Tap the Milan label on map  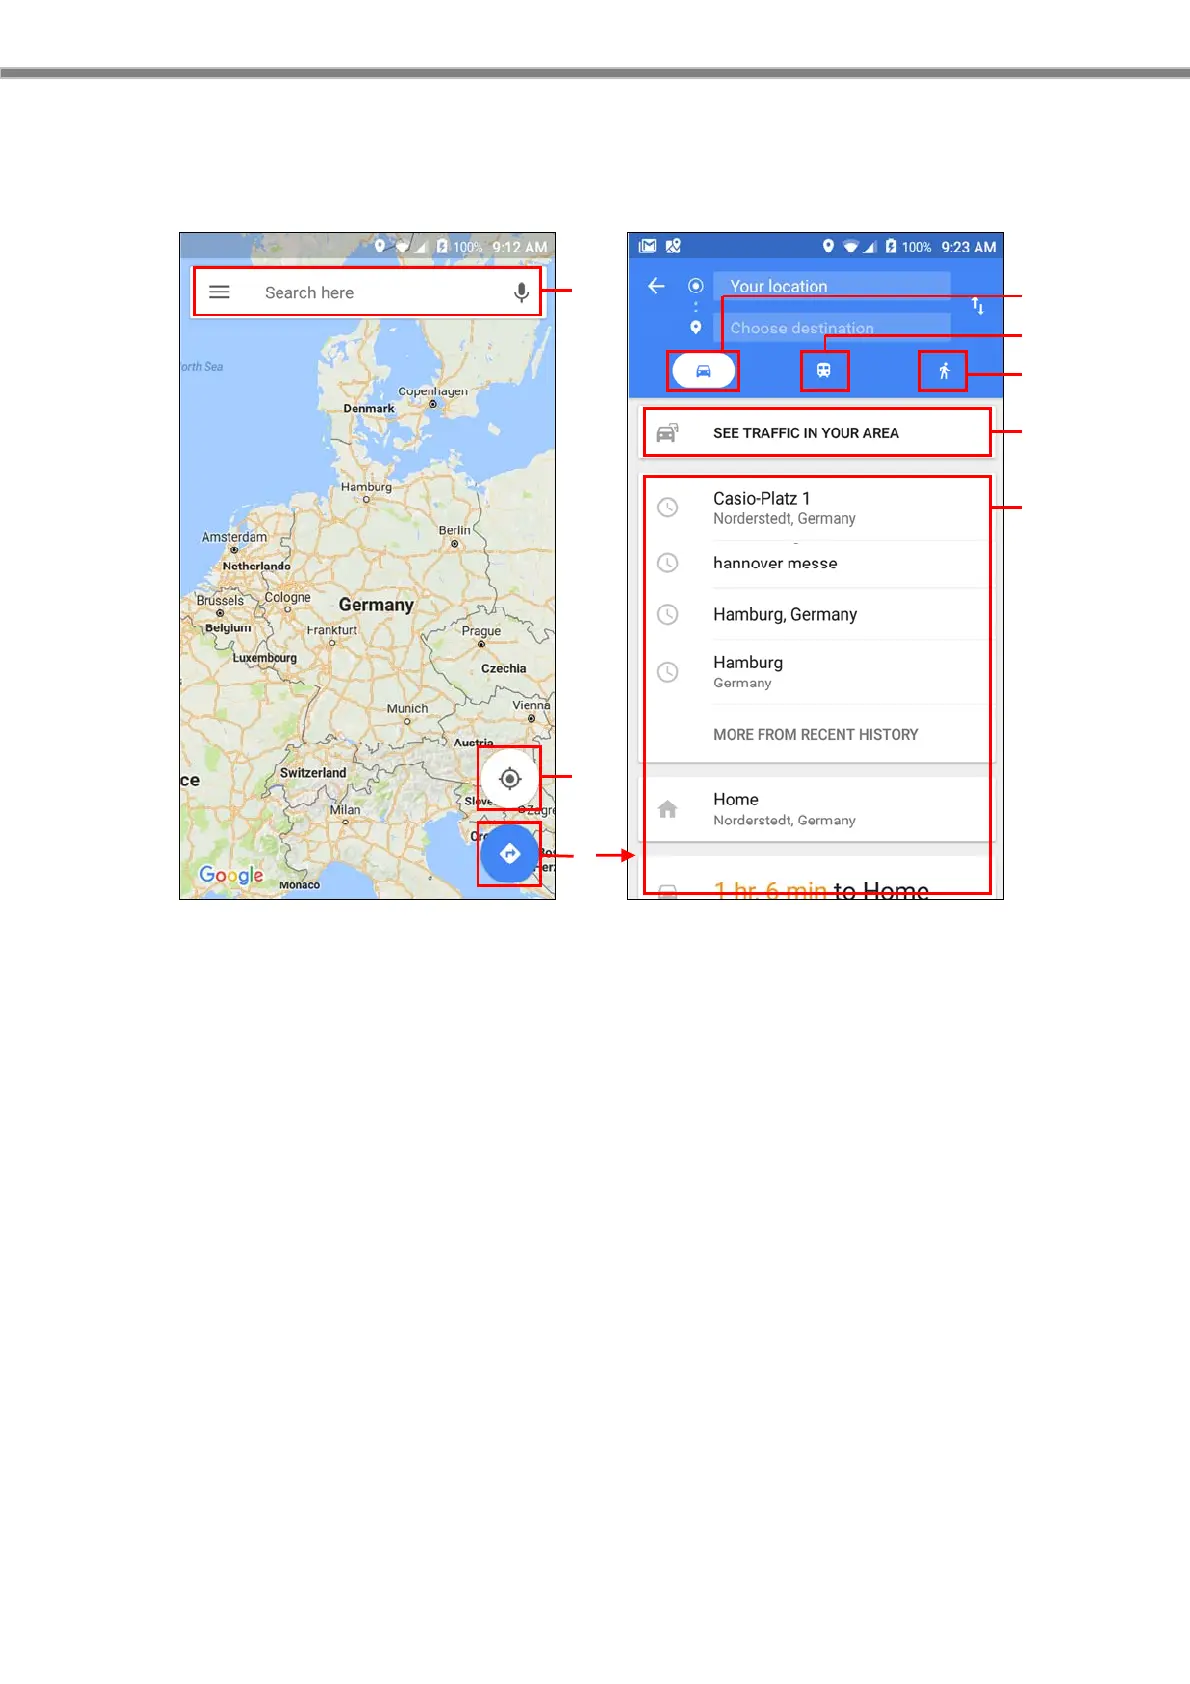(x=345, y=810)
